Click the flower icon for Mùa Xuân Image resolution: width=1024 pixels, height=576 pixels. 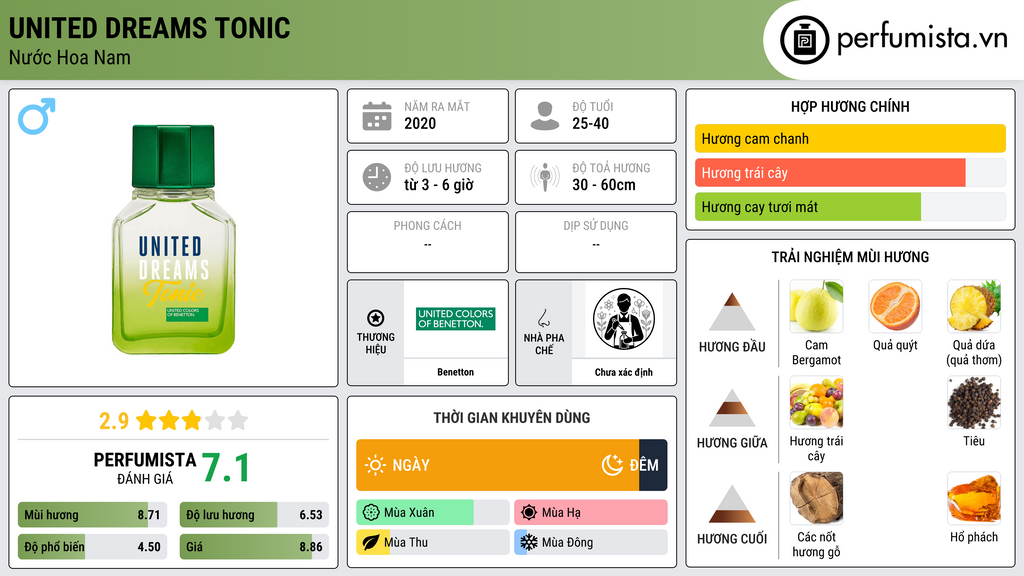(371, 513)
